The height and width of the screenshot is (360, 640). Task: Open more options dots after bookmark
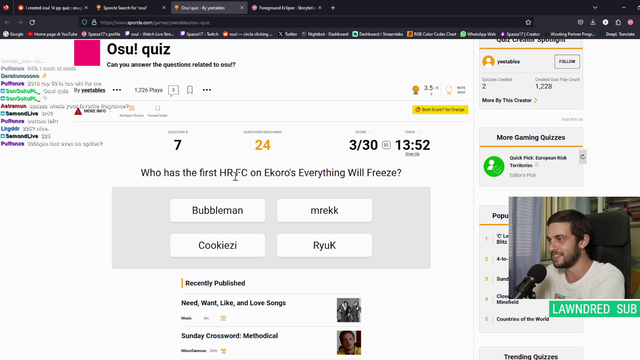[207, 90]
